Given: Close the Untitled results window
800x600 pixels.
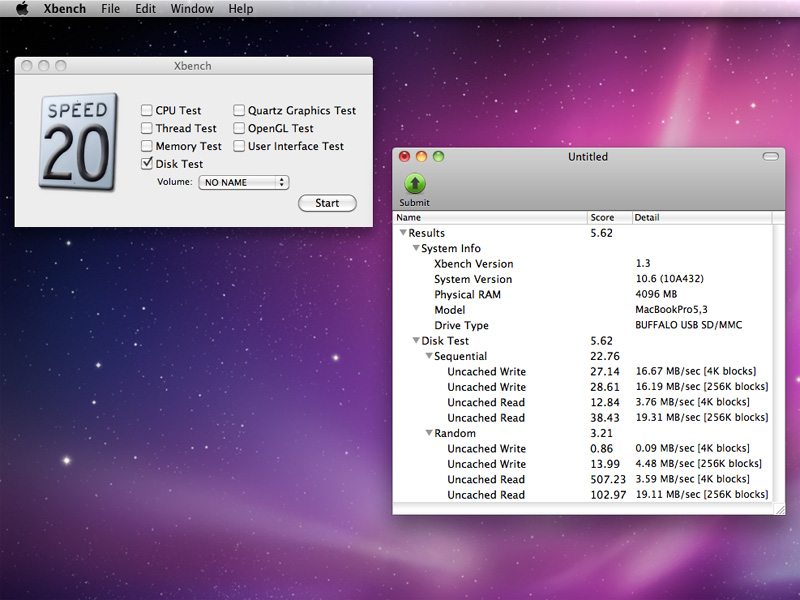Looking at the screenshot, I should point(404,156).
